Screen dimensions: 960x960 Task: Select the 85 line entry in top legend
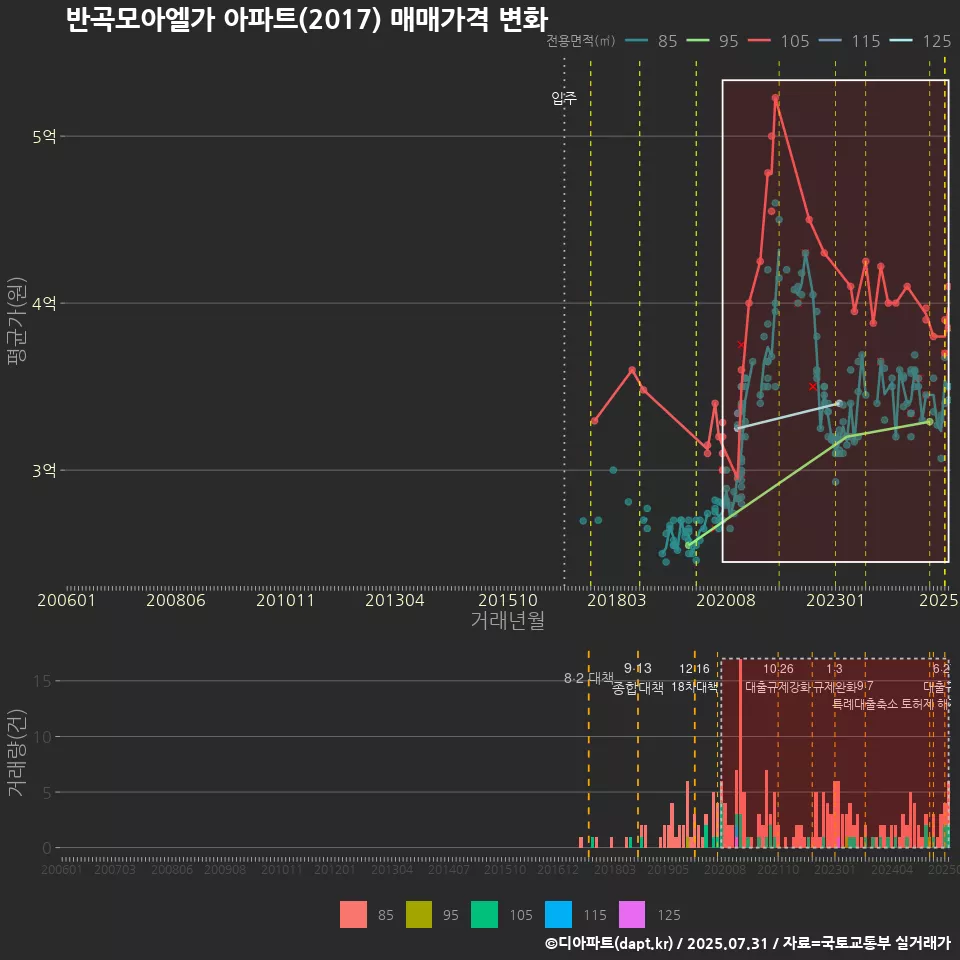[651, 41]
